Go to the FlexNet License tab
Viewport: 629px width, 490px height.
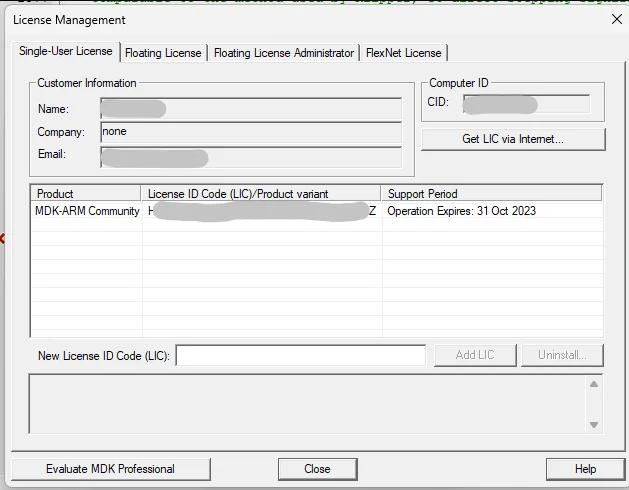tap(404, 53)
